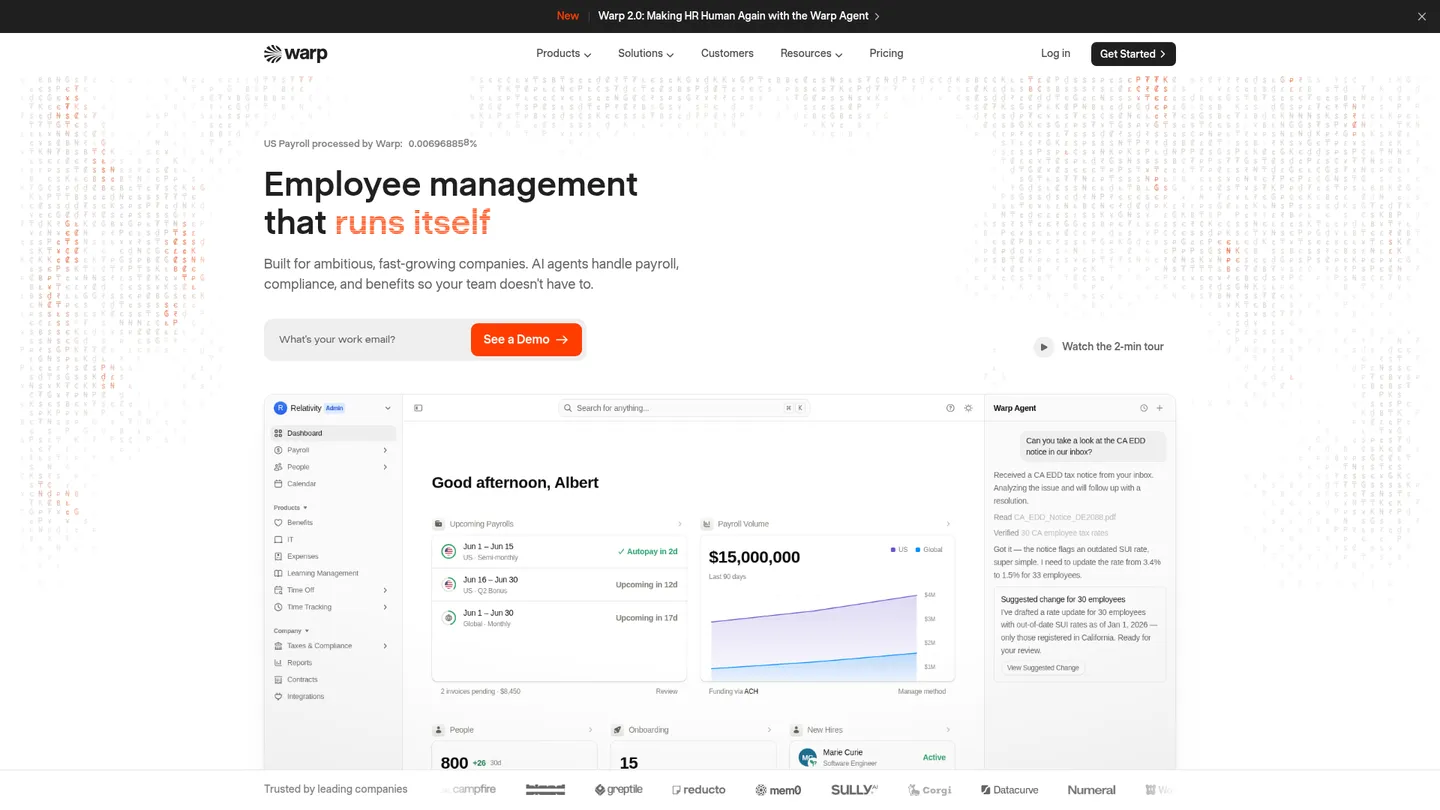
Task: Click View Suggested Change in Warp Agent
Action: [x=1043, y=668]
